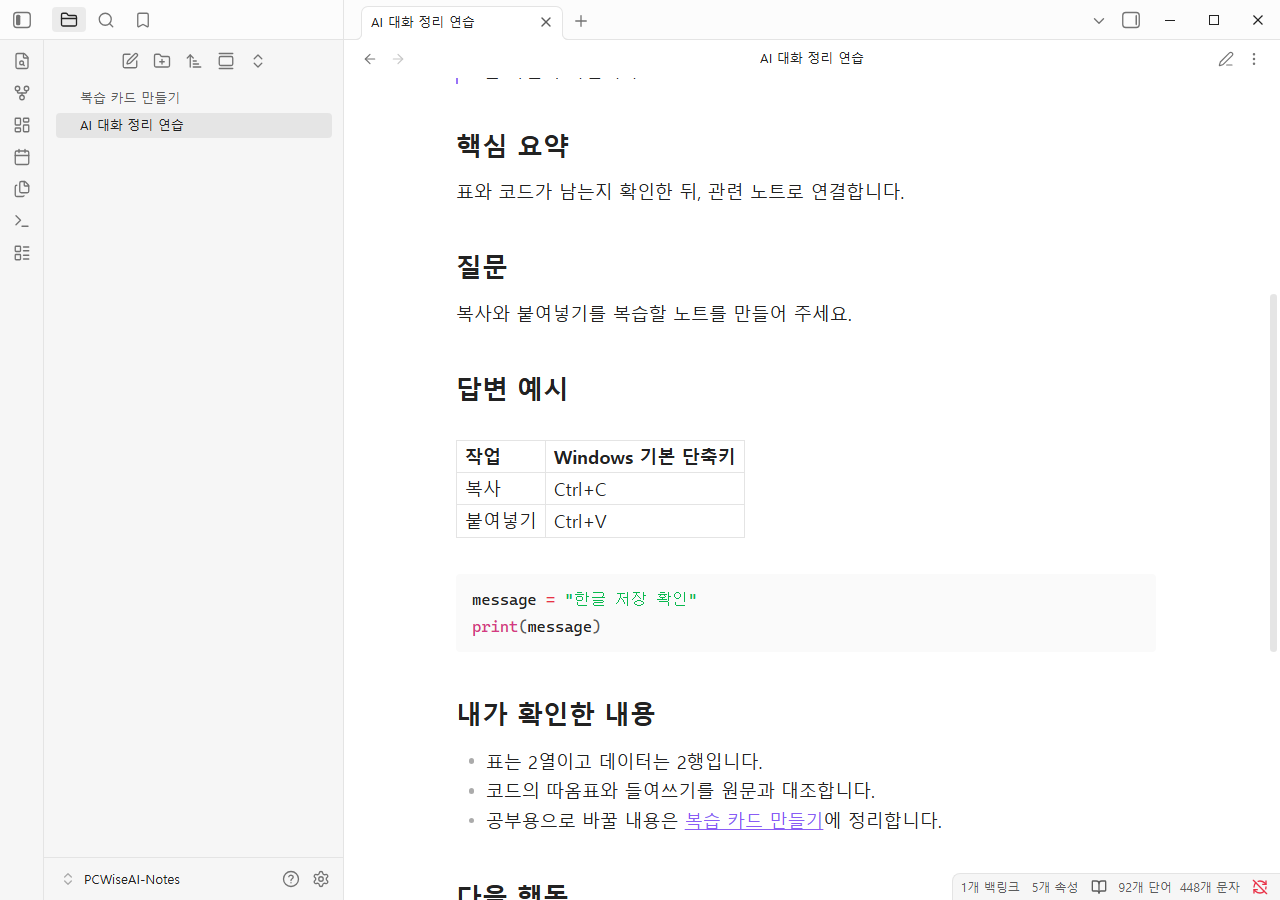Switch to editing mode pencil icon
The width and height of the screenshot is (1280, 900).
click(1226, 59)
